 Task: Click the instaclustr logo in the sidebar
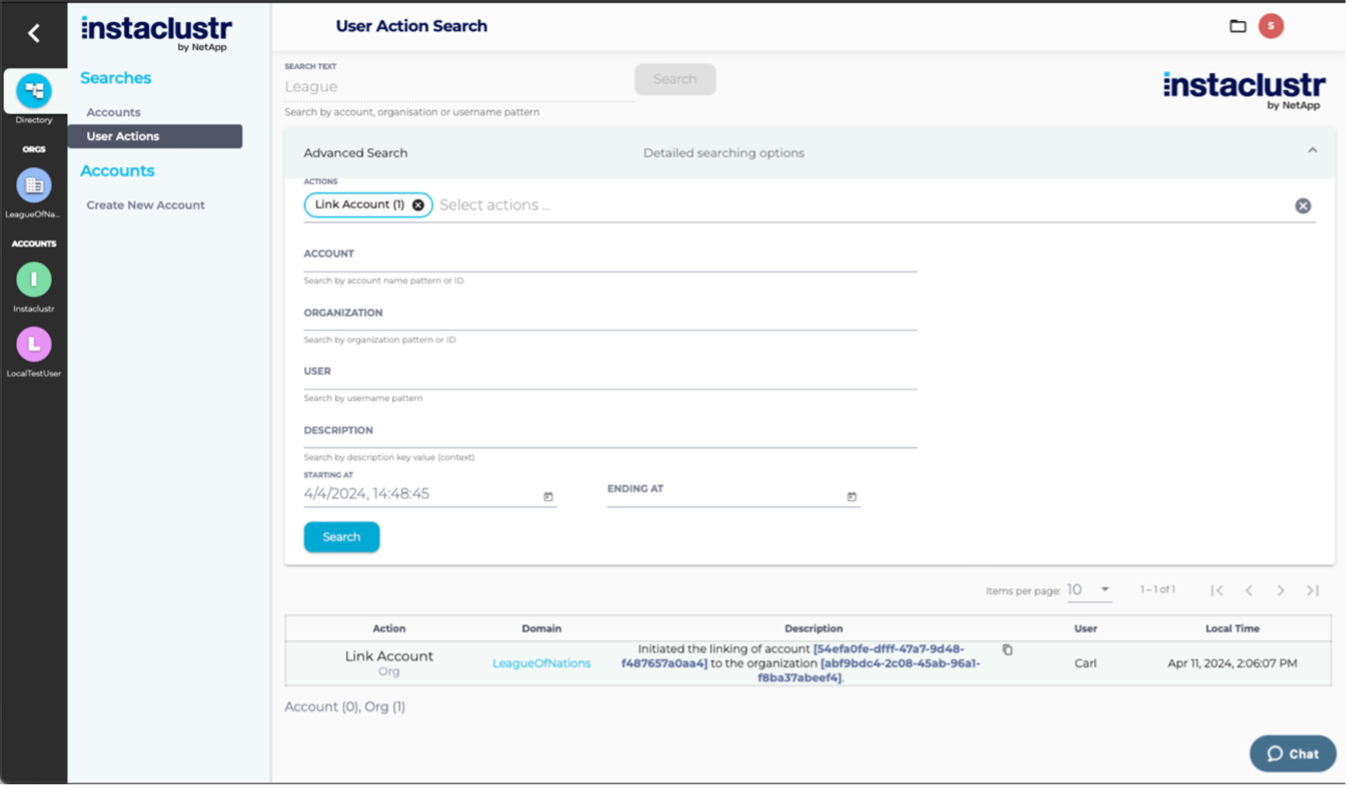[x=156, y=33]
